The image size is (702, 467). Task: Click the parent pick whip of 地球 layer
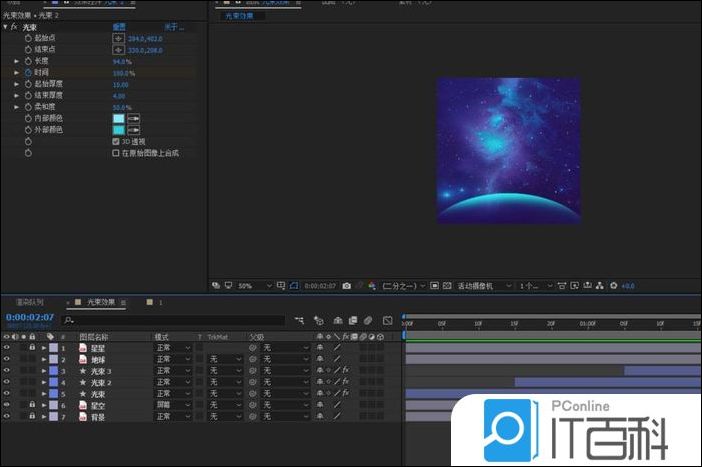[x=252, y=359]
